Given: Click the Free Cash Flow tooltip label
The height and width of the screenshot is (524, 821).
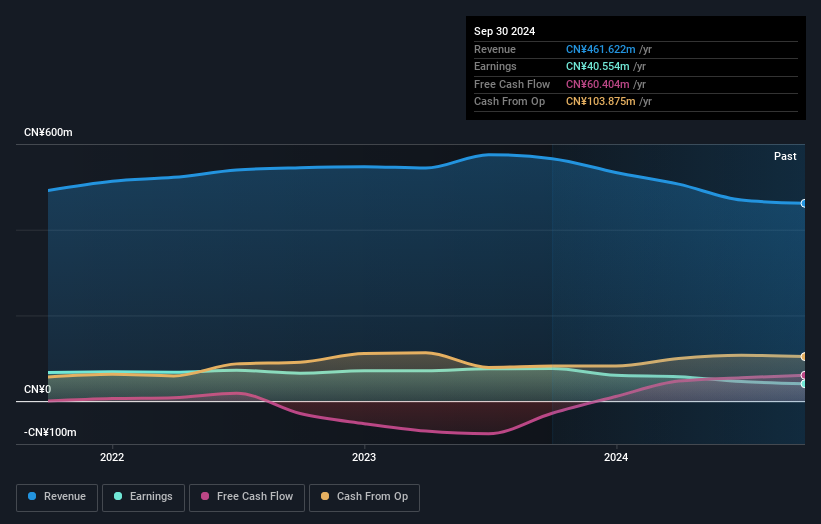Looking at the screenshot, I should pyautogui.click(x=512, y=84).
